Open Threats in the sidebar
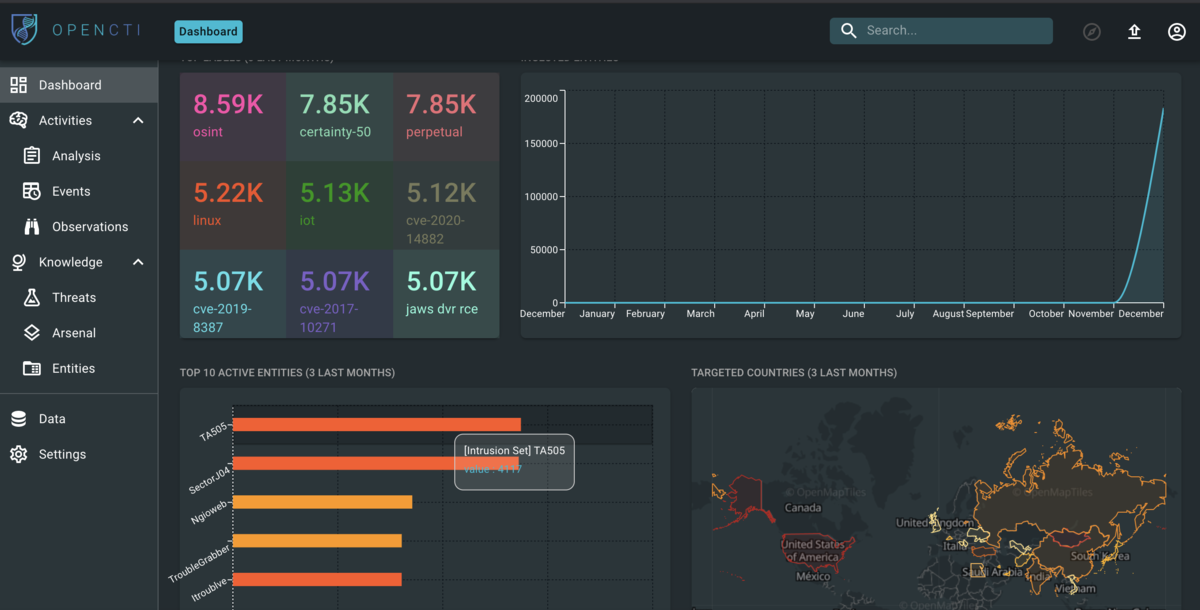The height and width of the screenshot is (610, 1200). tap(79, 297)
